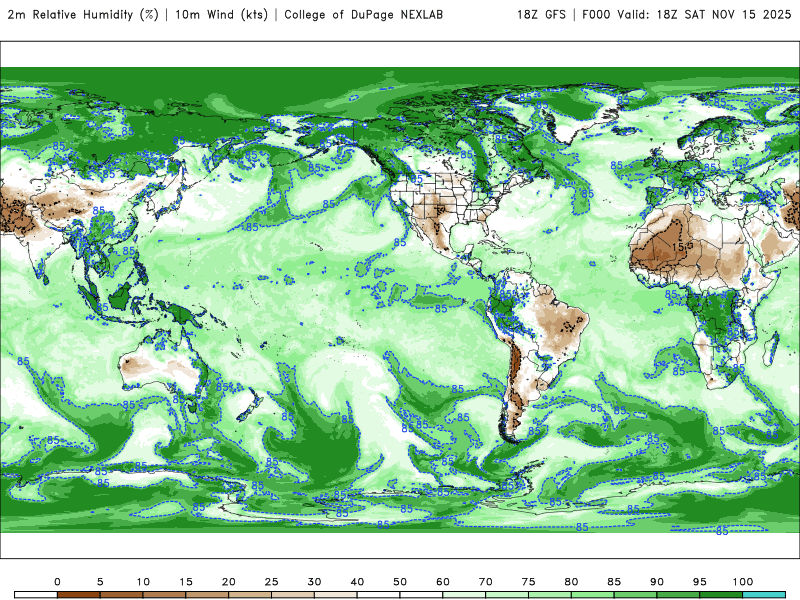Select the cream 30–40 legend swatch
The height and width of the screenshot is (600, 800).
(336, 595)
